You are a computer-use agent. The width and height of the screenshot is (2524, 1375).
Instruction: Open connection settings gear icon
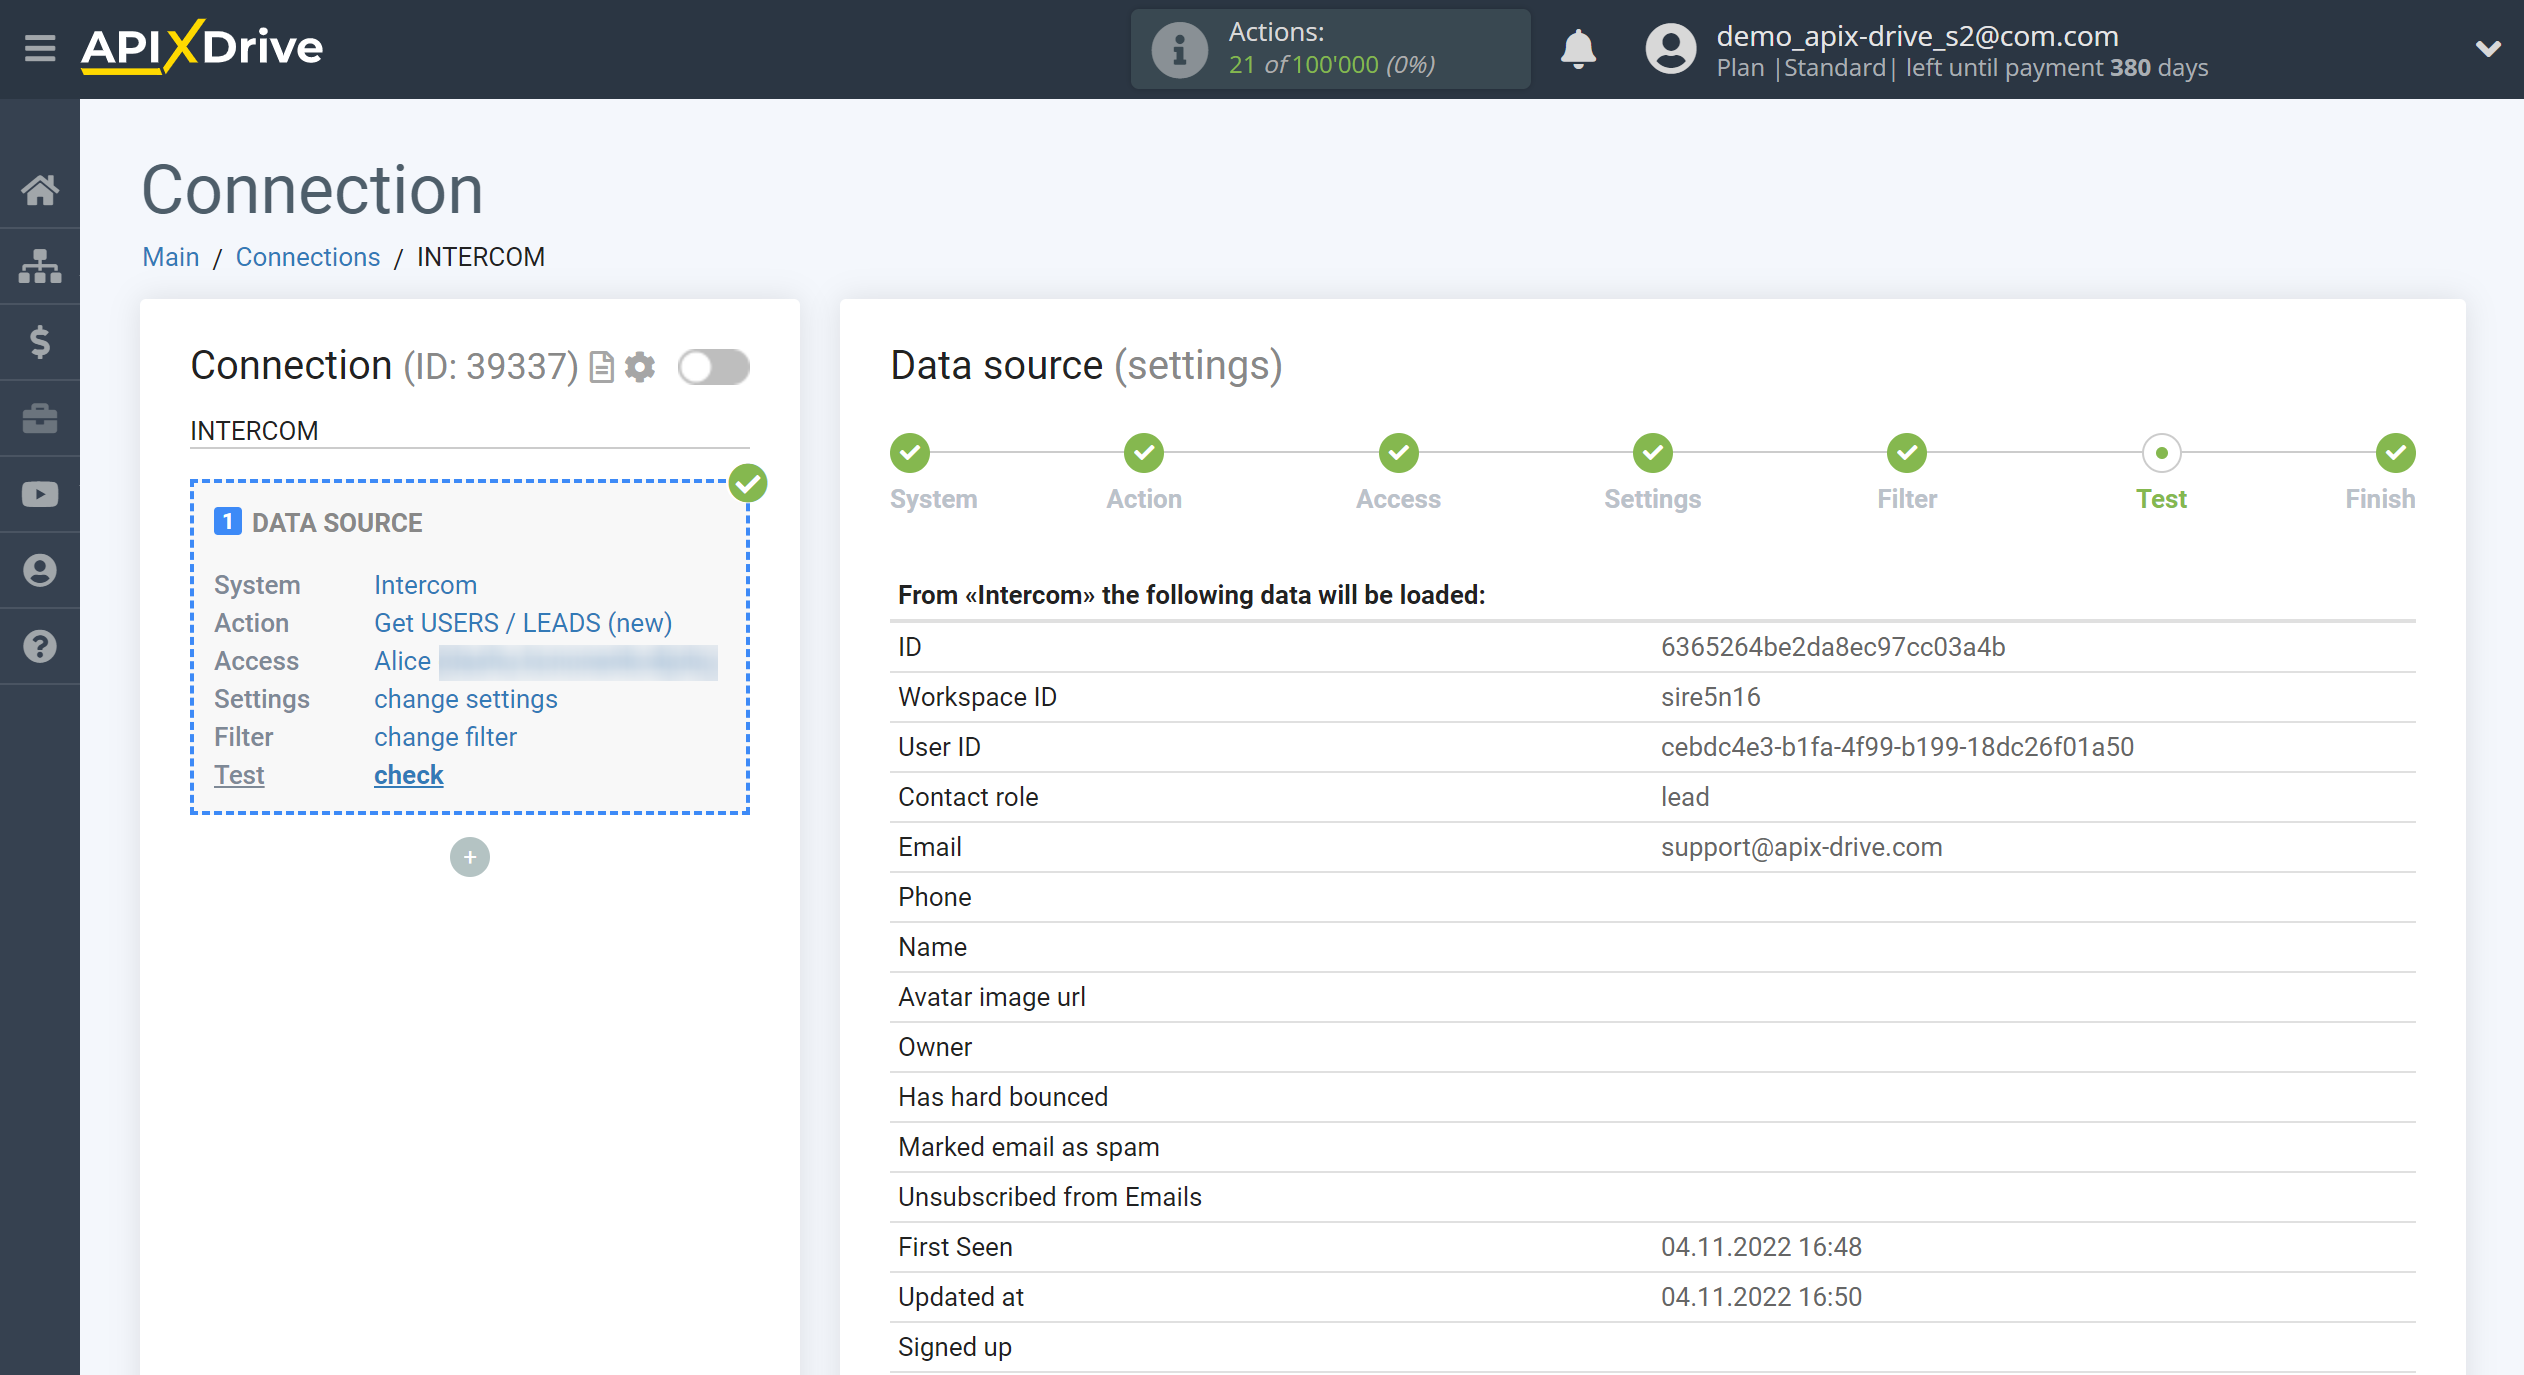pos(640,367)
